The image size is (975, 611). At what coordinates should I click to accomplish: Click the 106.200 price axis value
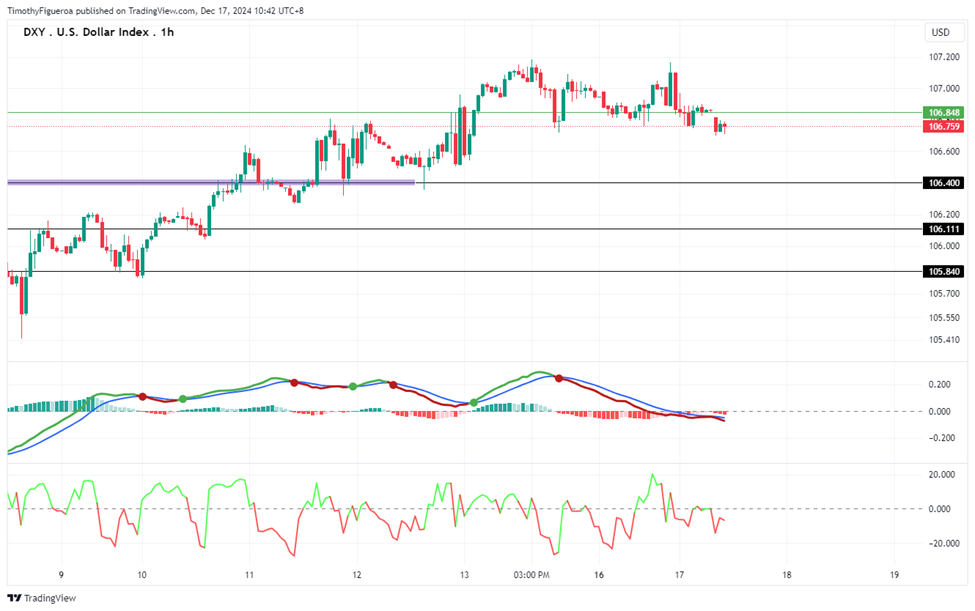click(x=944, y=214)
